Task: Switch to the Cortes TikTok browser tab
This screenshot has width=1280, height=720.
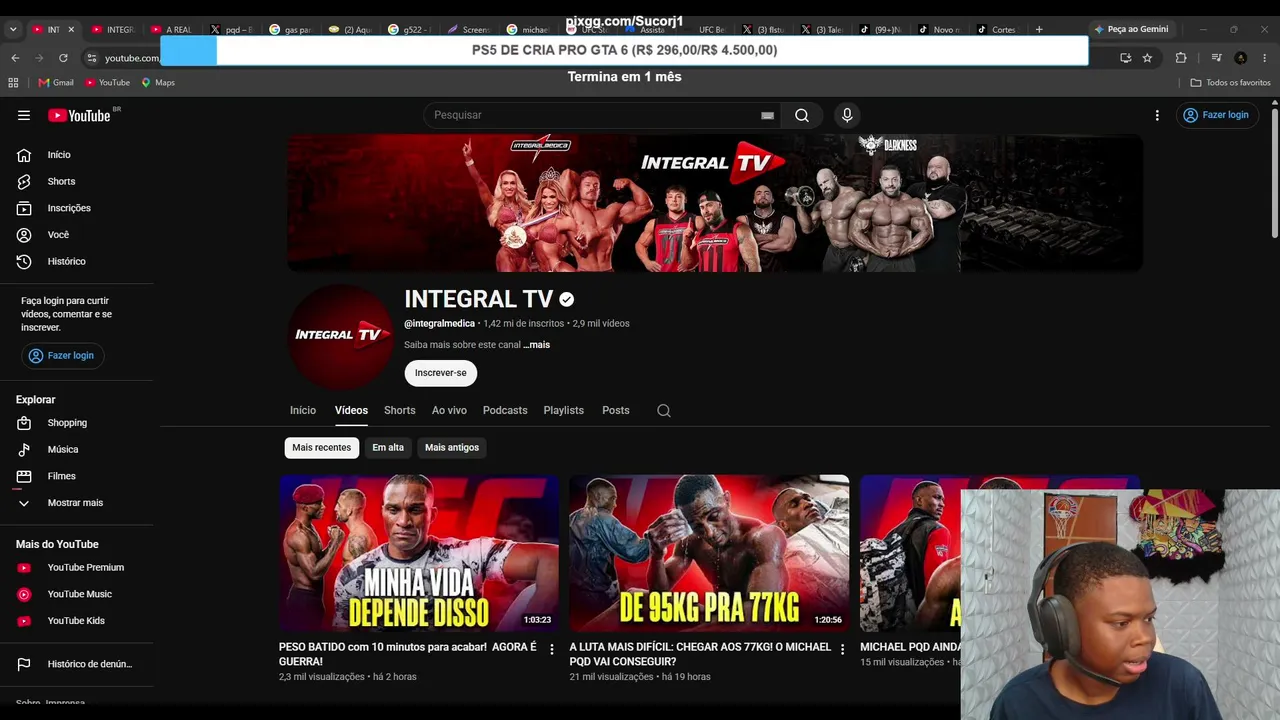Action: pyautogui.click(x=997, y=30)
